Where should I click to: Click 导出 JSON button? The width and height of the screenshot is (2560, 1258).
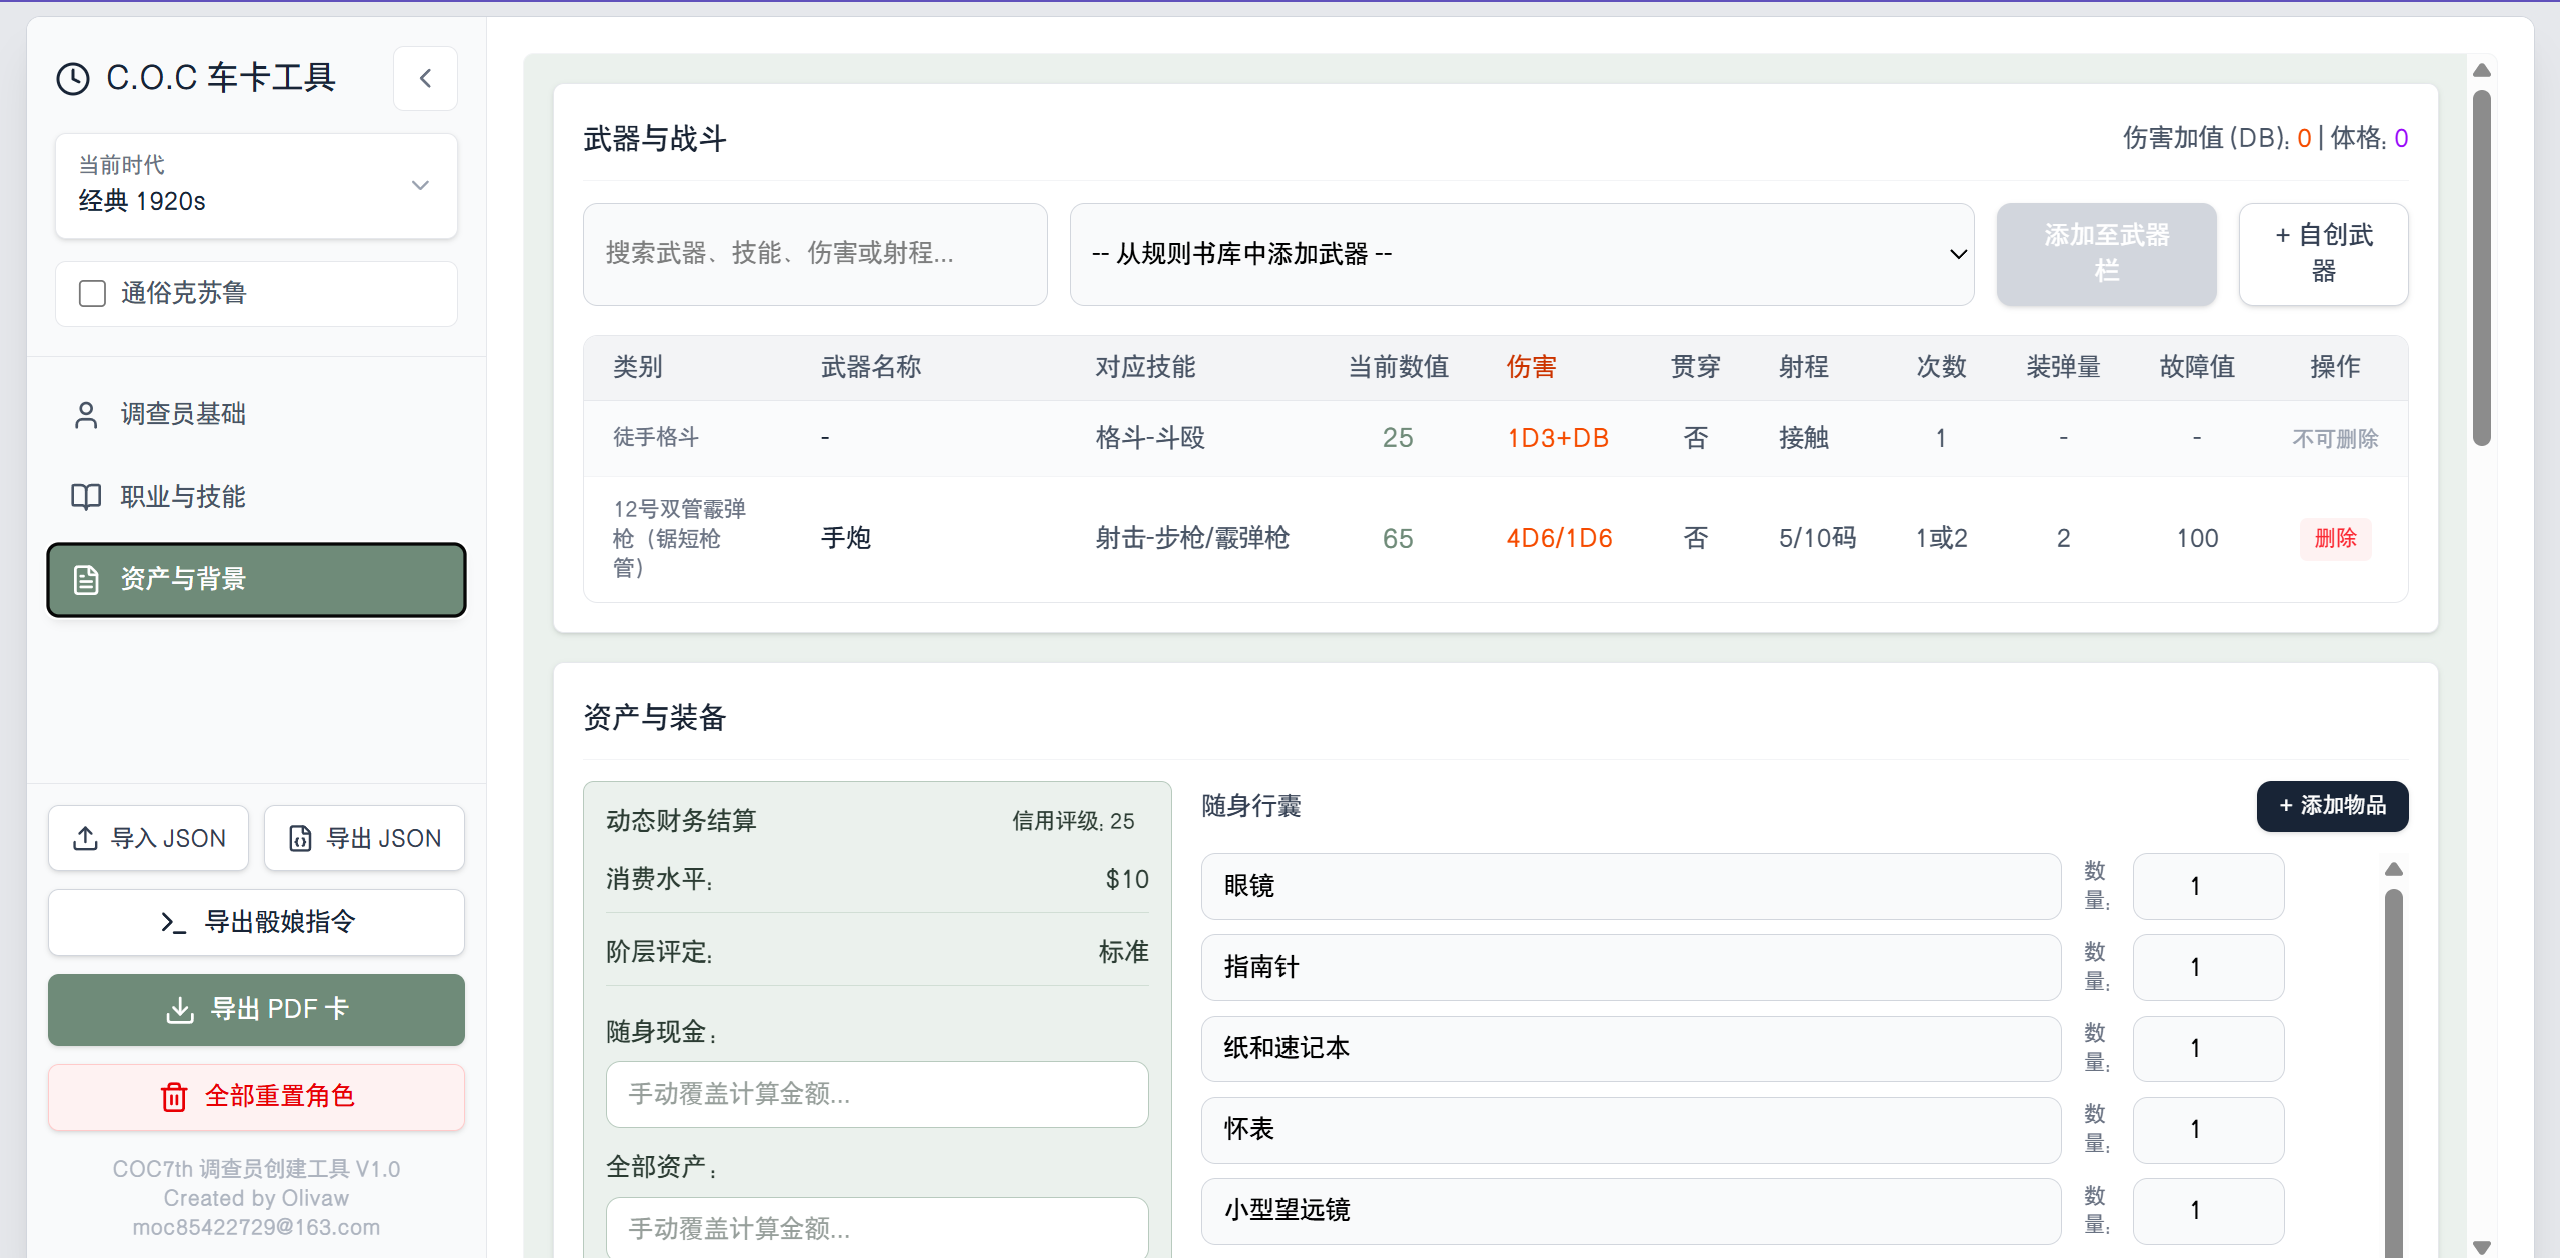[364, 838]
